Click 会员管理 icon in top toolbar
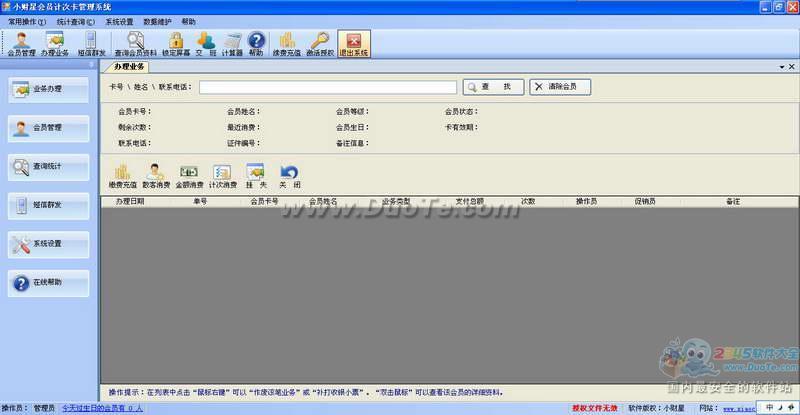Viewport: 800px width, 415px height. point(20,42)
